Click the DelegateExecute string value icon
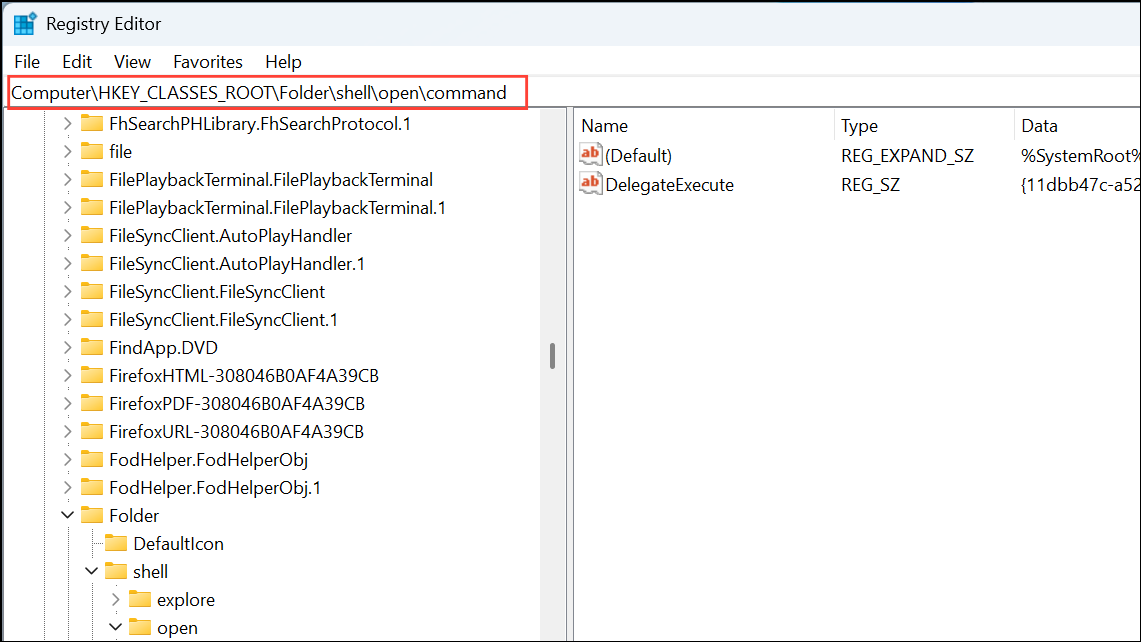 click(x=591, y=183)
